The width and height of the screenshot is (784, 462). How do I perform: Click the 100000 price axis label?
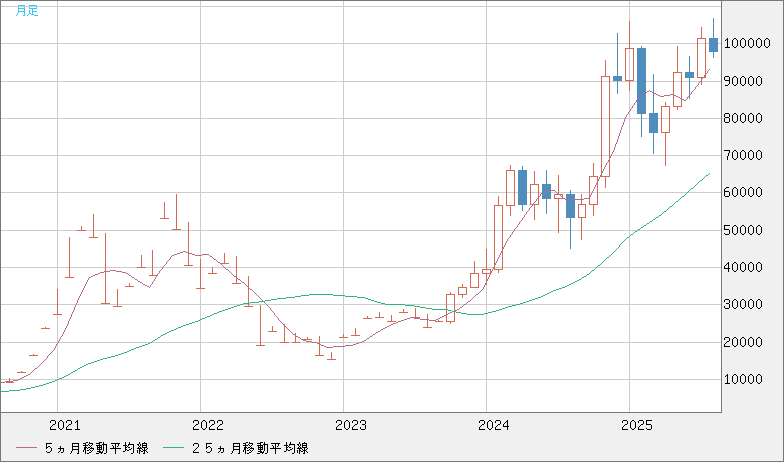(x=747, y=44)
